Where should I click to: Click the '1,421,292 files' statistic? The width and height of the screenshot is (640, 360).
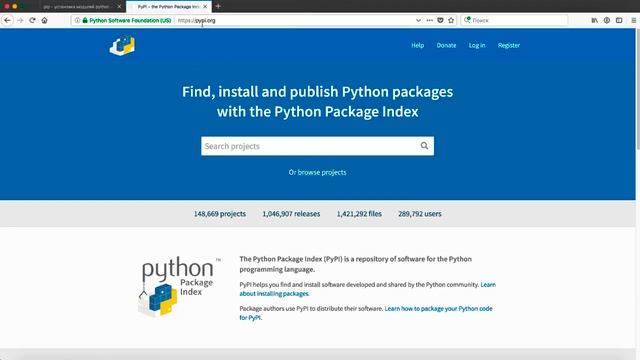(359, 214)
